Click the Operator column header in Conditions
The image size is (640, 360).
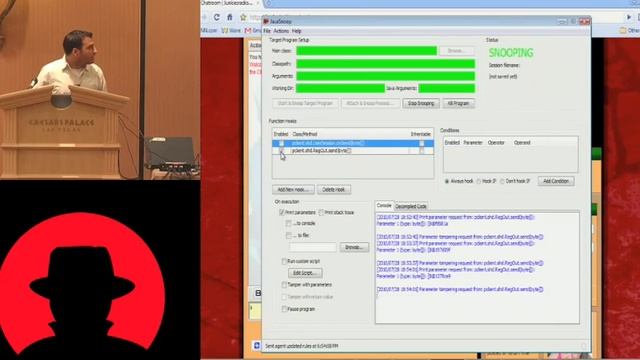pyautogui.click(x=496, y=143)
